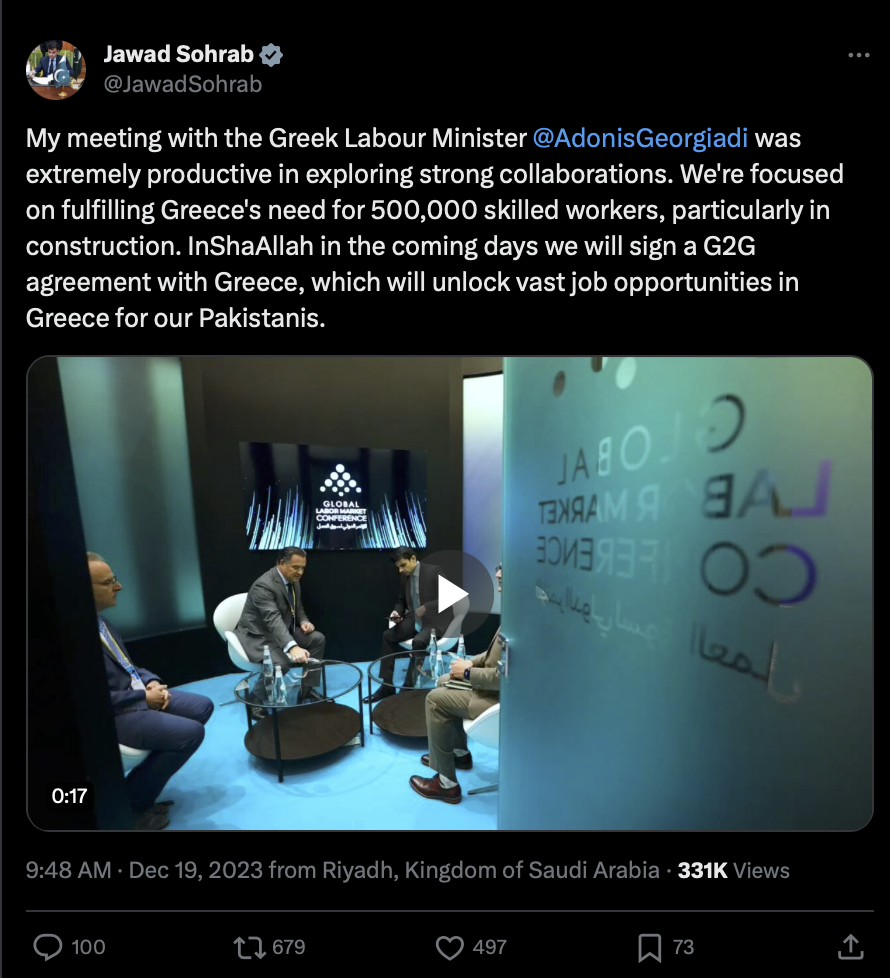890x978 pixels.
Task: Click the 73 bookmarks count
Action: pyautogui.click(x=683, y=947)
